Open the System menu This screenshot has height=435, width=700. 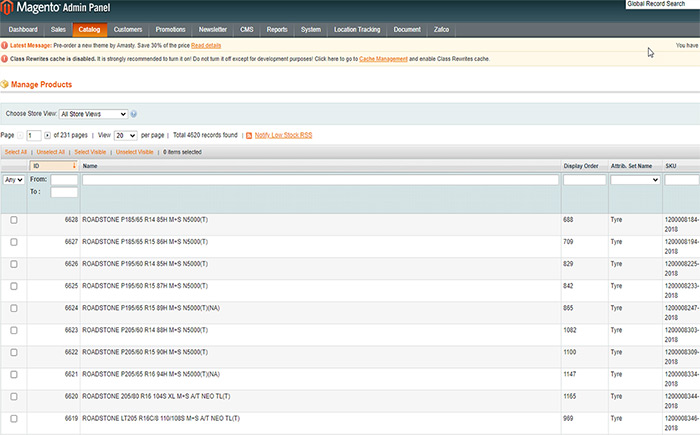pos(311,29)
